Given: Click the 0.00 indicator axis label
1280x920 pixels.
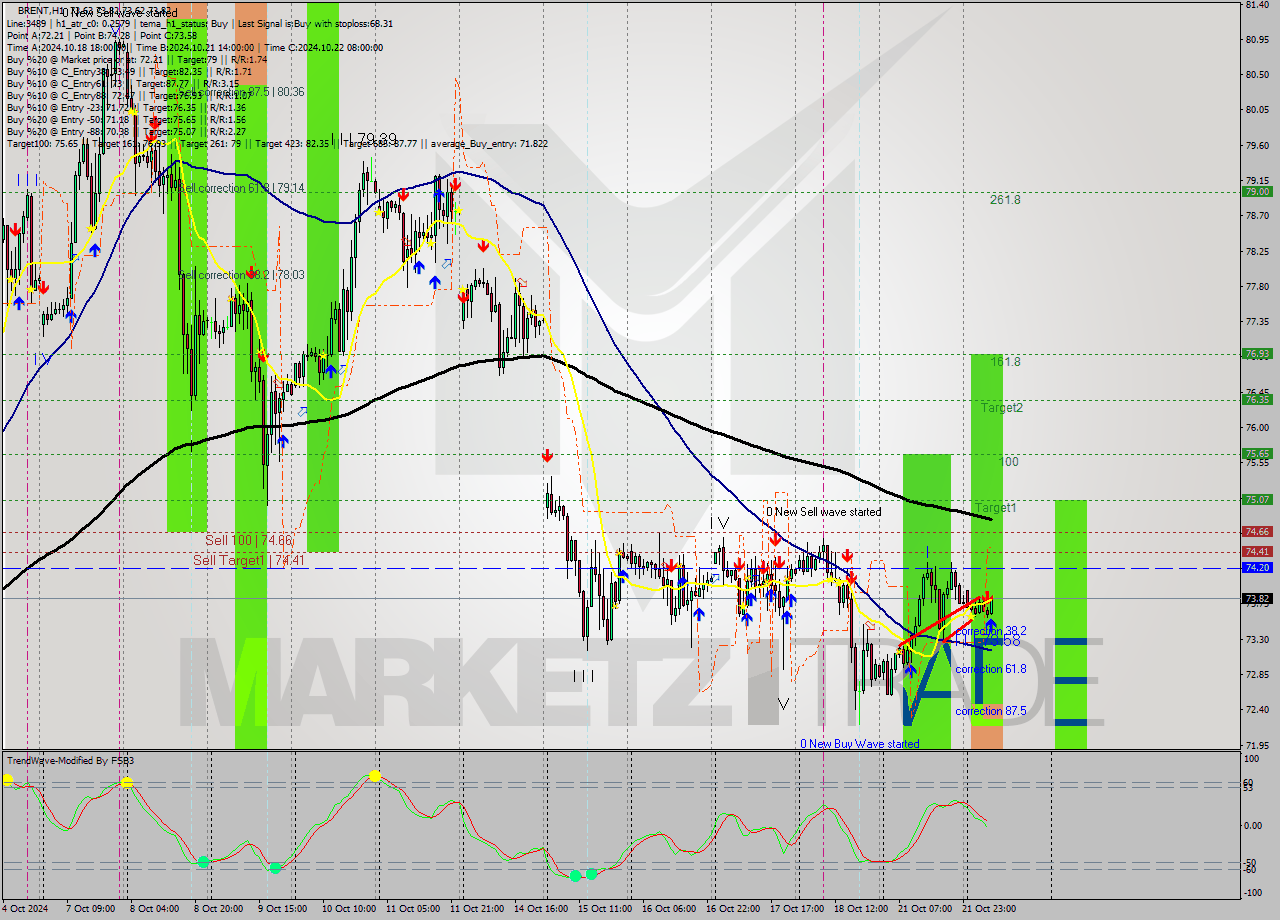Looking at the screenshot, I should [1253, 826].
